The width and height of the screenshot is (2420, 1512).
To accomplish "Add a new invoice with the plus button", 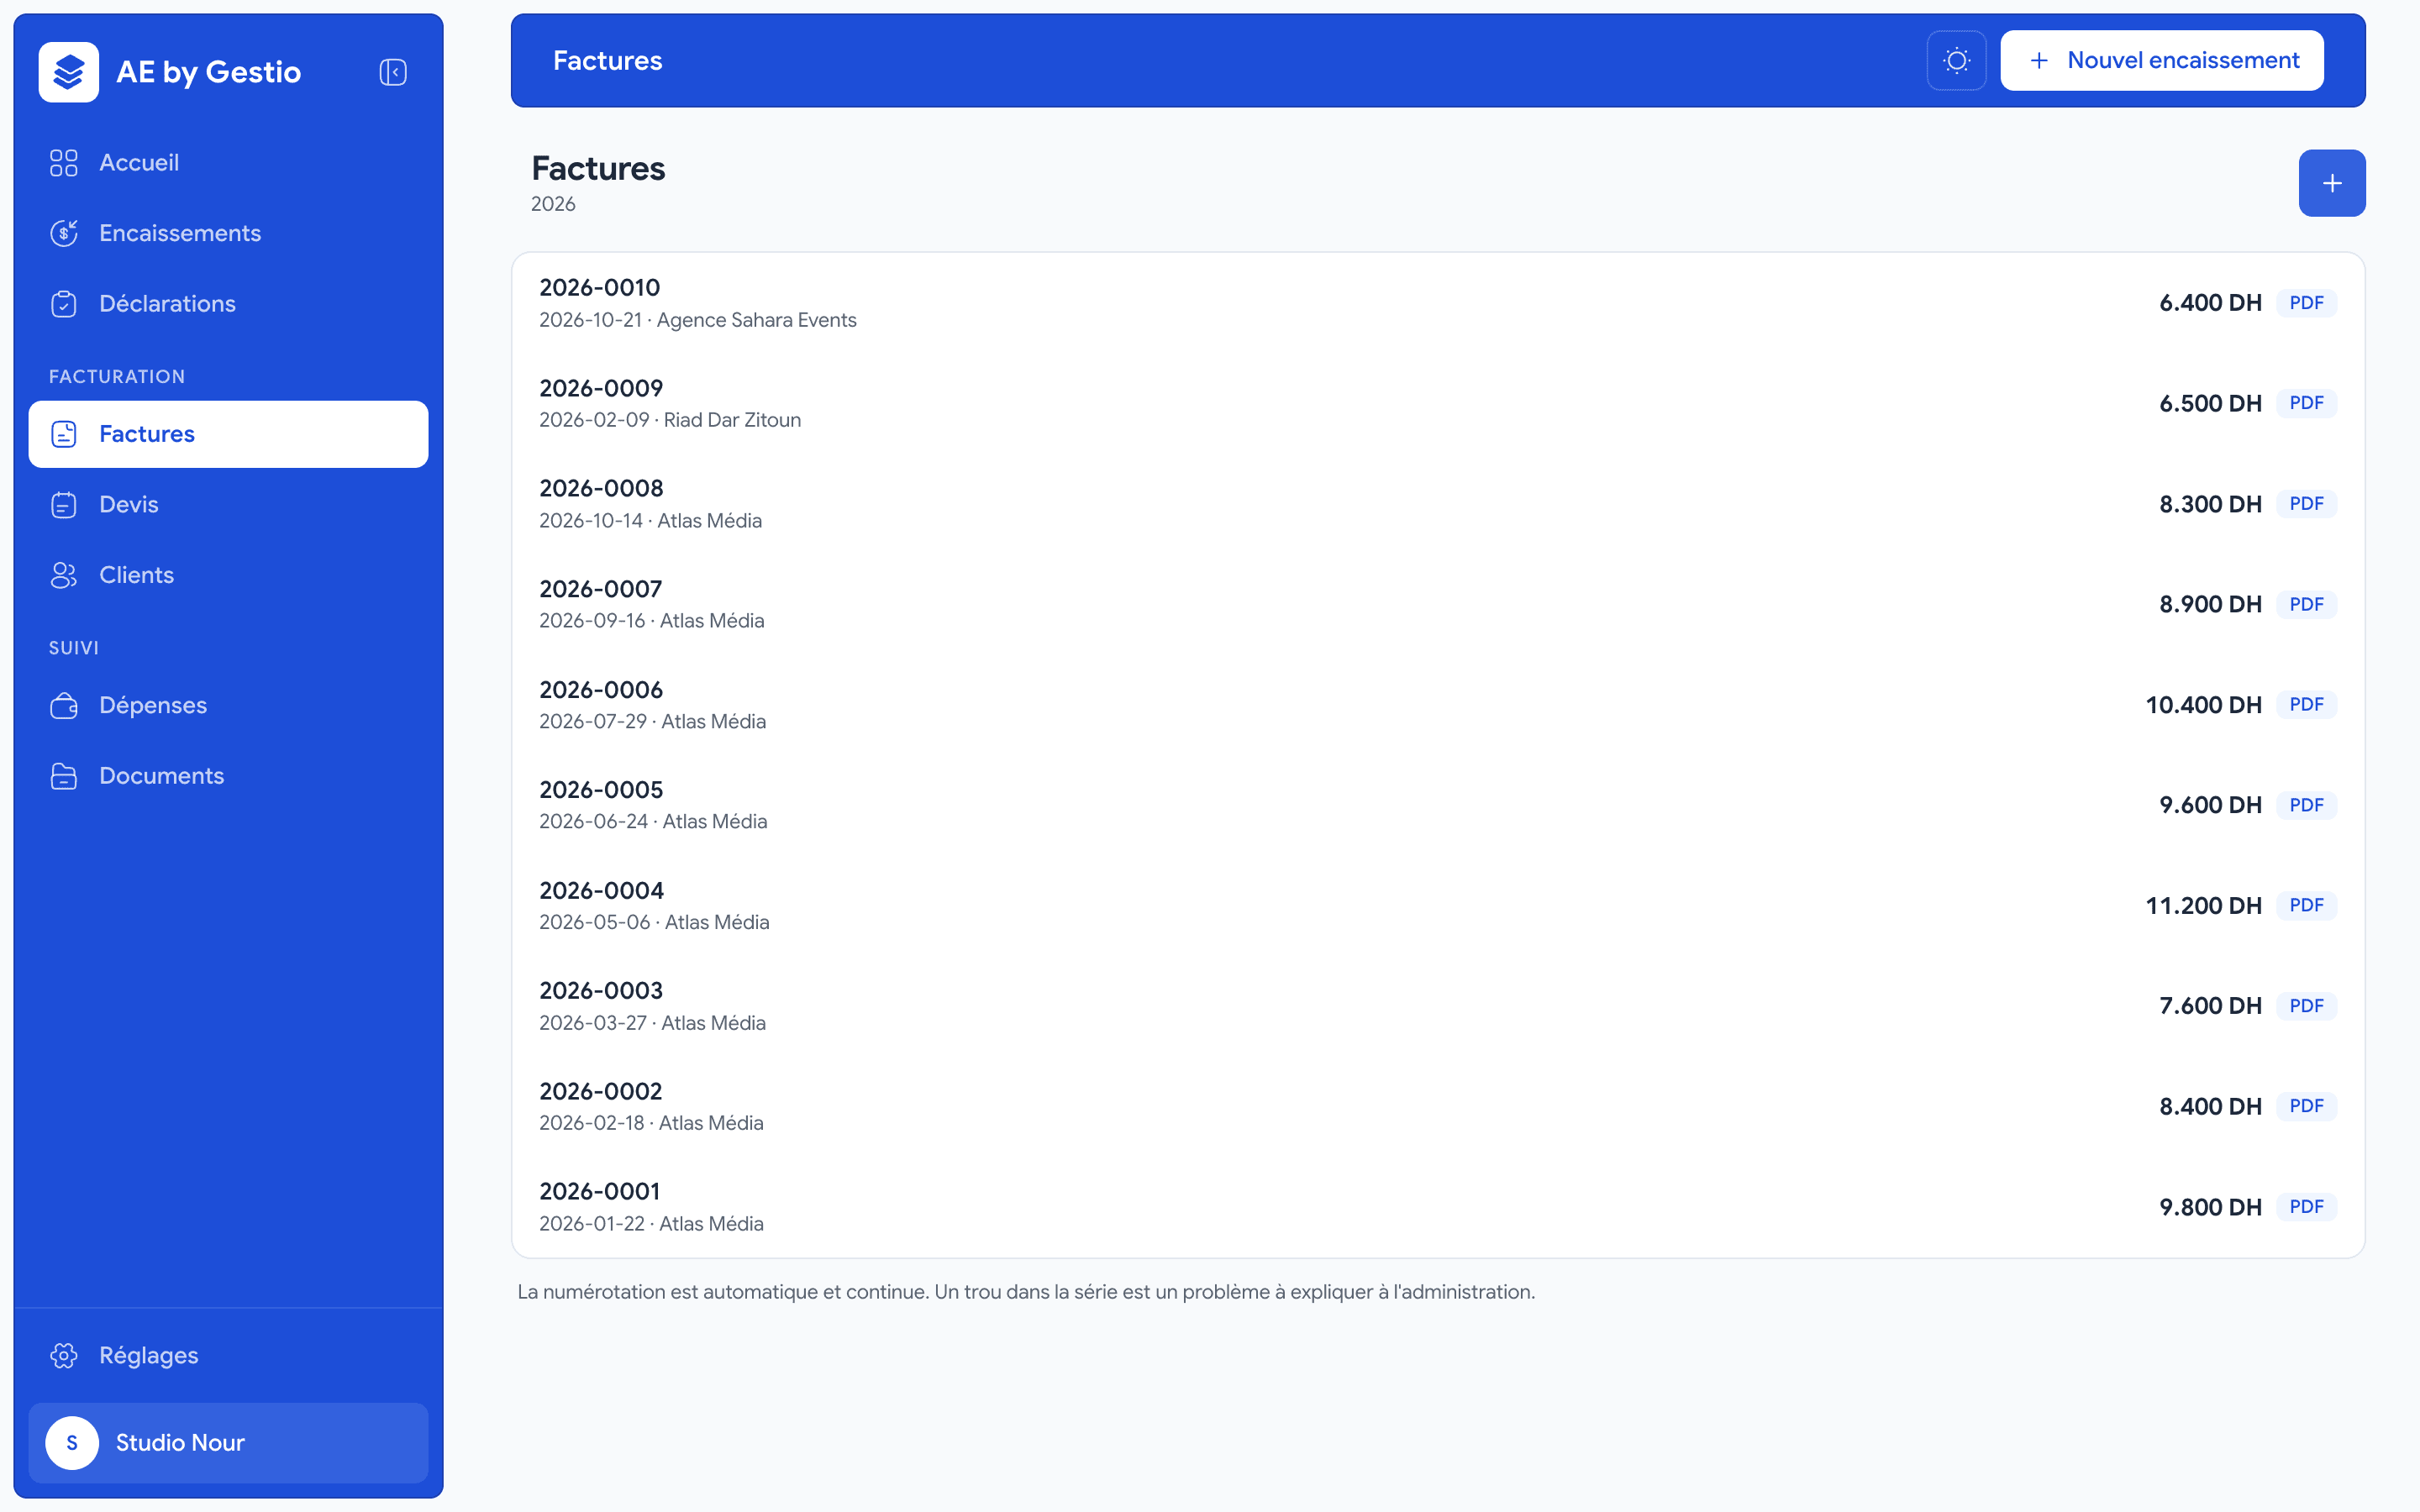I will [x=2332, y=183].
